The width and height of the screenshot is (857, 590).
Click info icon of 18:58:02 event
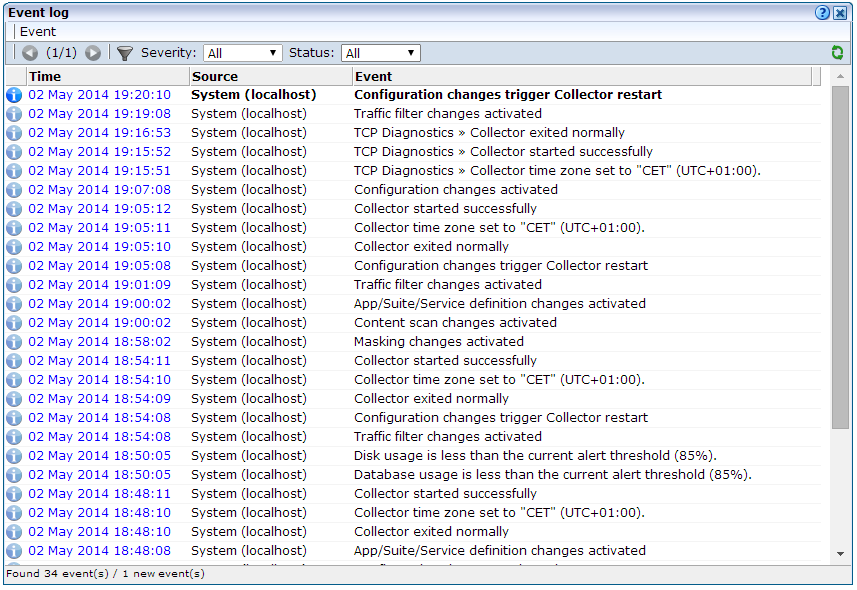coord(14,342)
